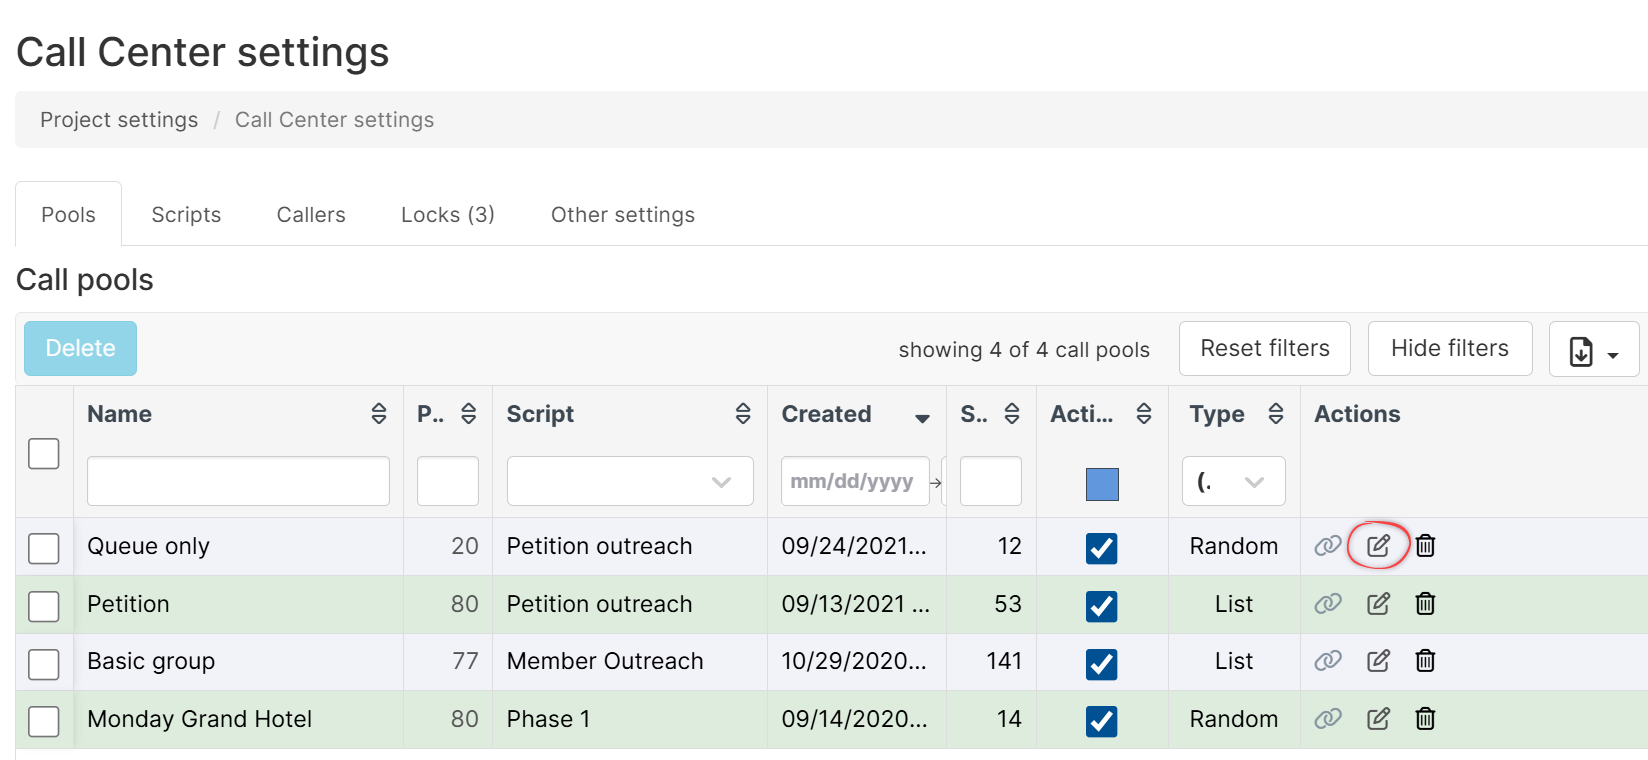Open link icon for Petition pool
The width and height of the screenshot is (1648, 760).
1328,604
